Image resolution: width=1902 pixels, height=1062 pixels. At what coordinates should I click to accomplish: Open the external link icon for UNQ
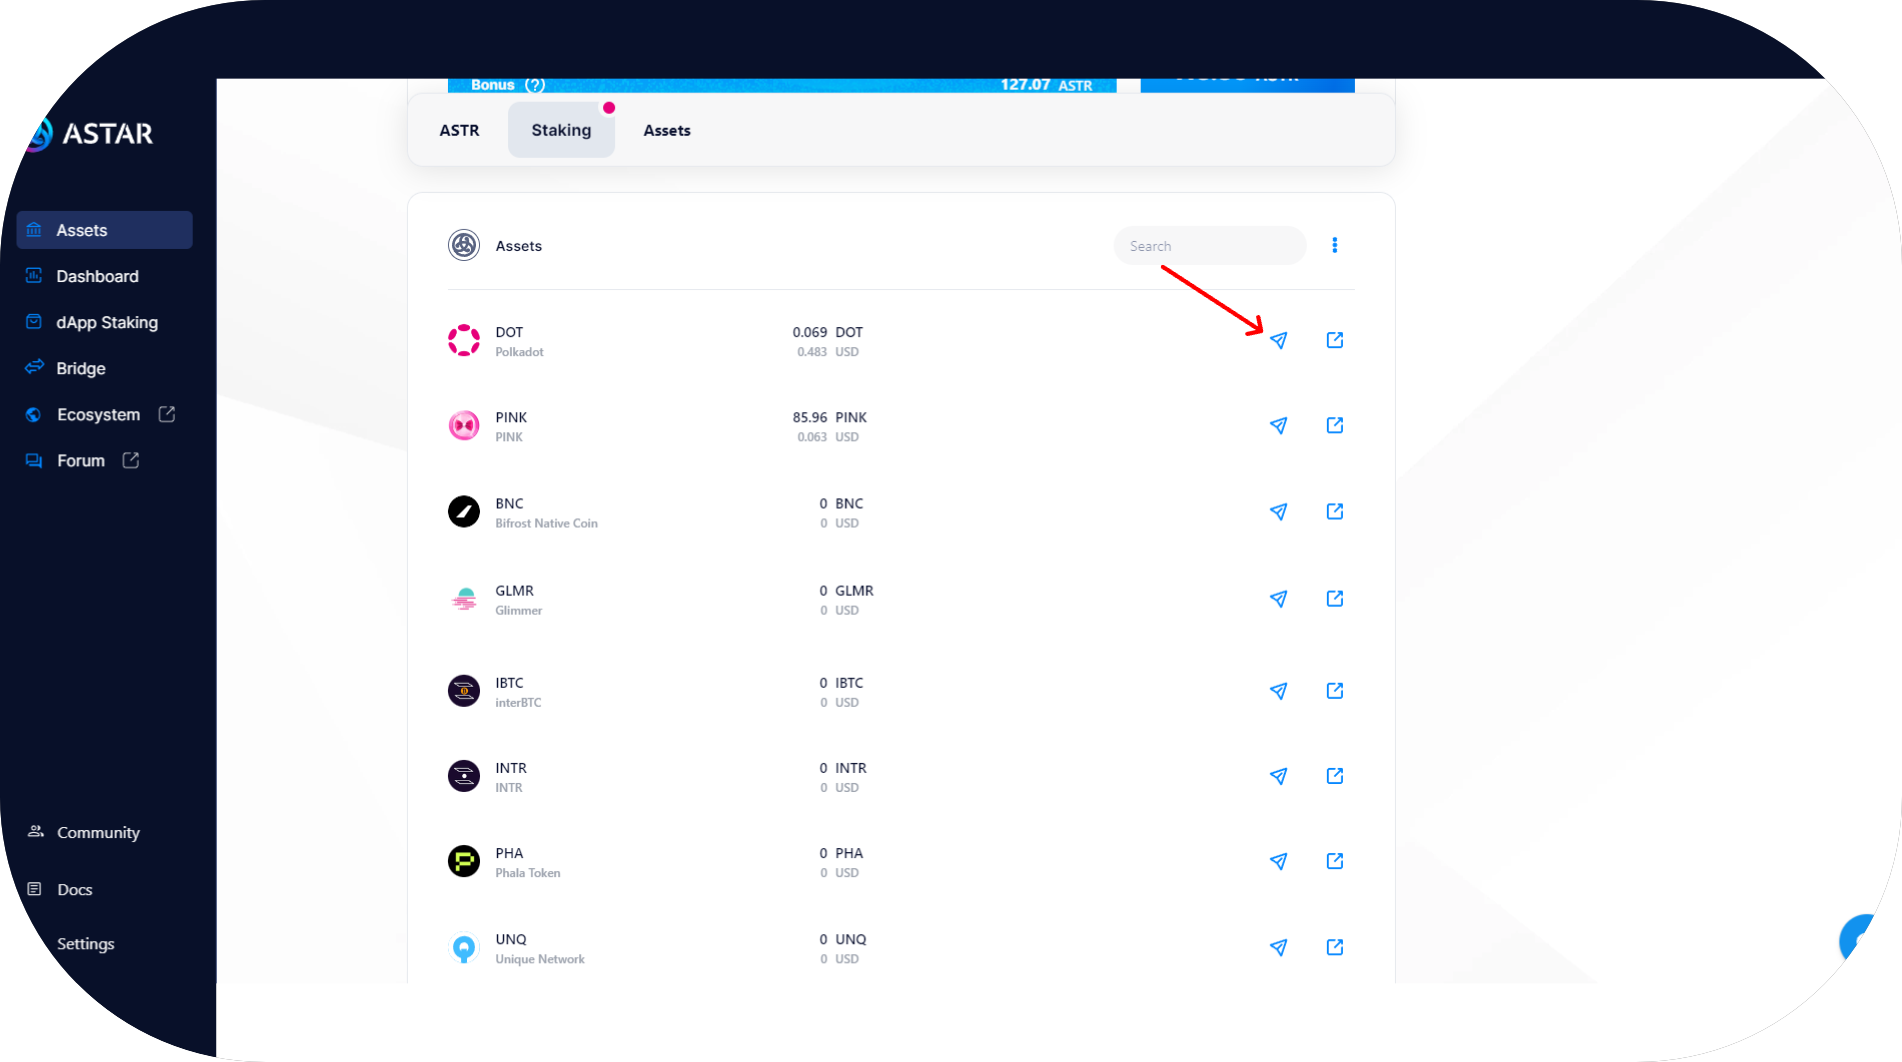click(x=1334, y=947)
